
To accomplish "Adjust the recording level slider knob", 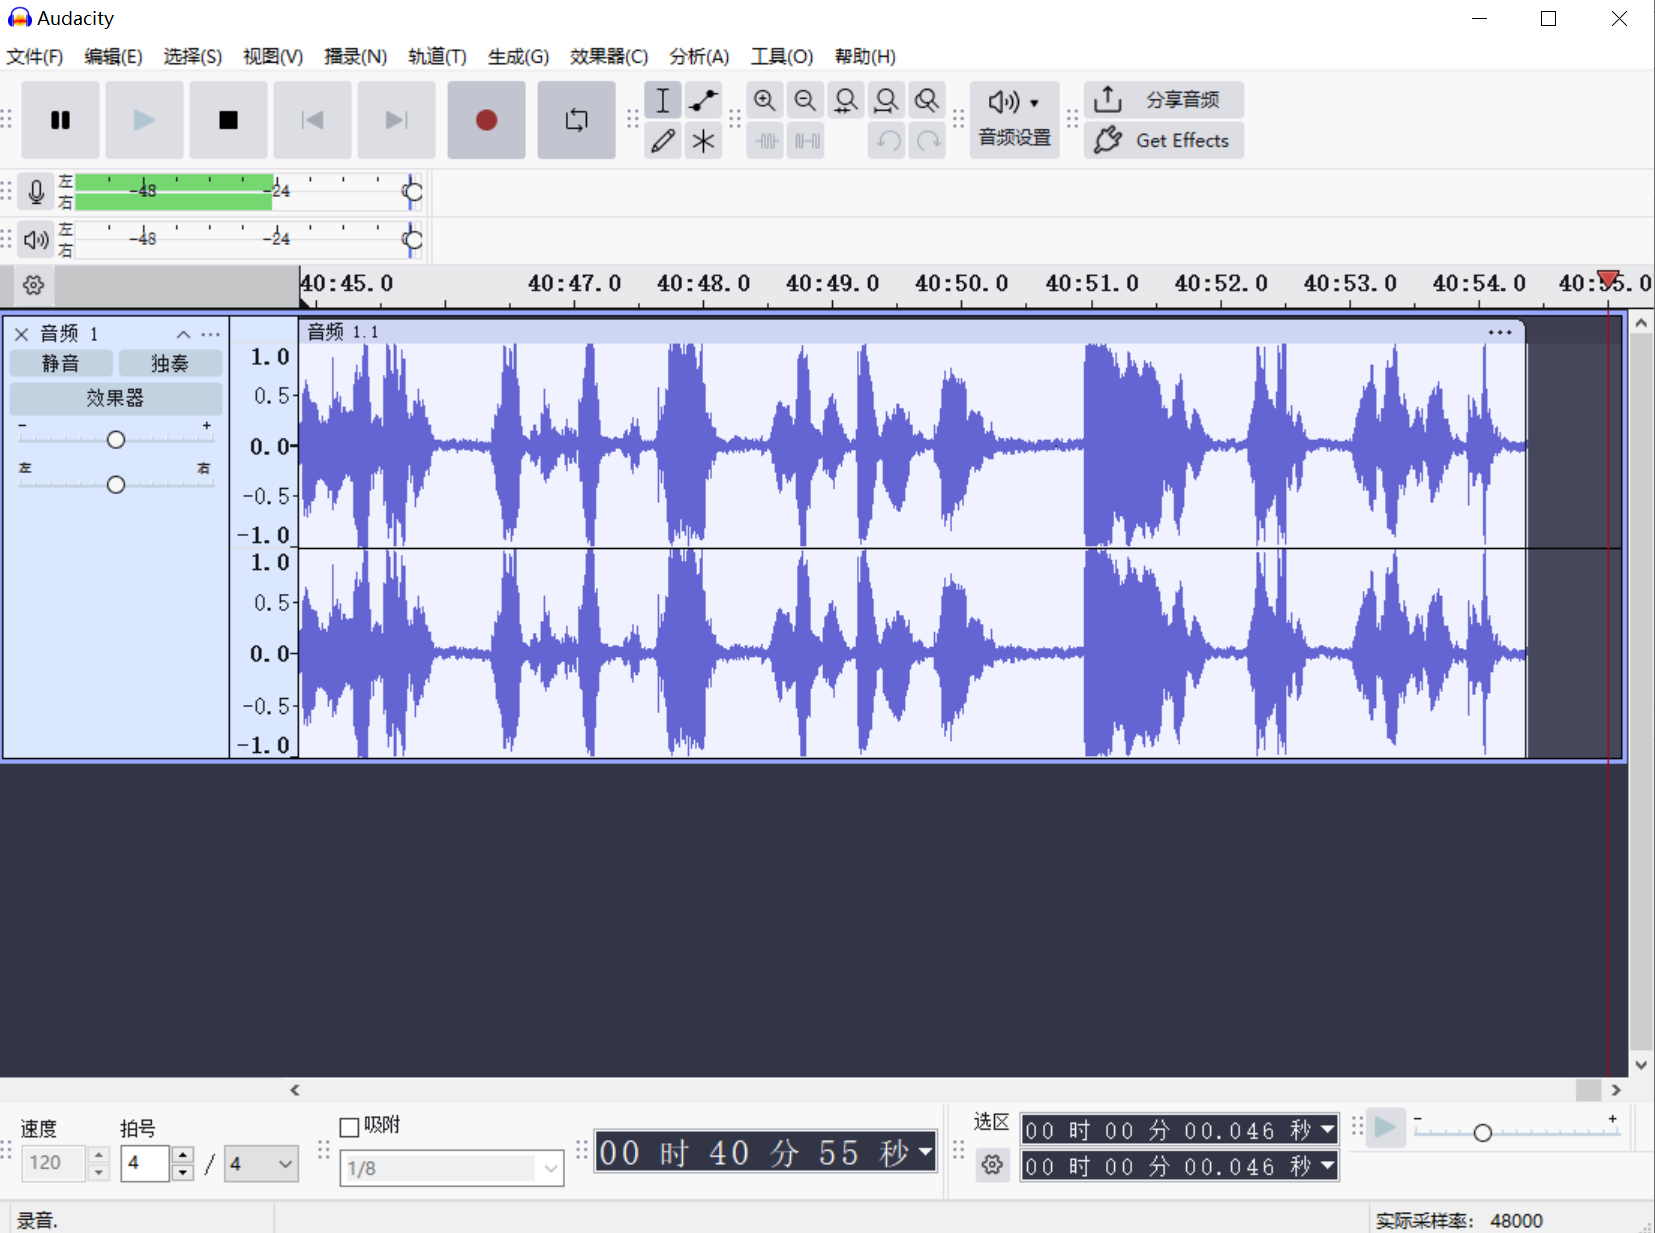I will (412, 191).
